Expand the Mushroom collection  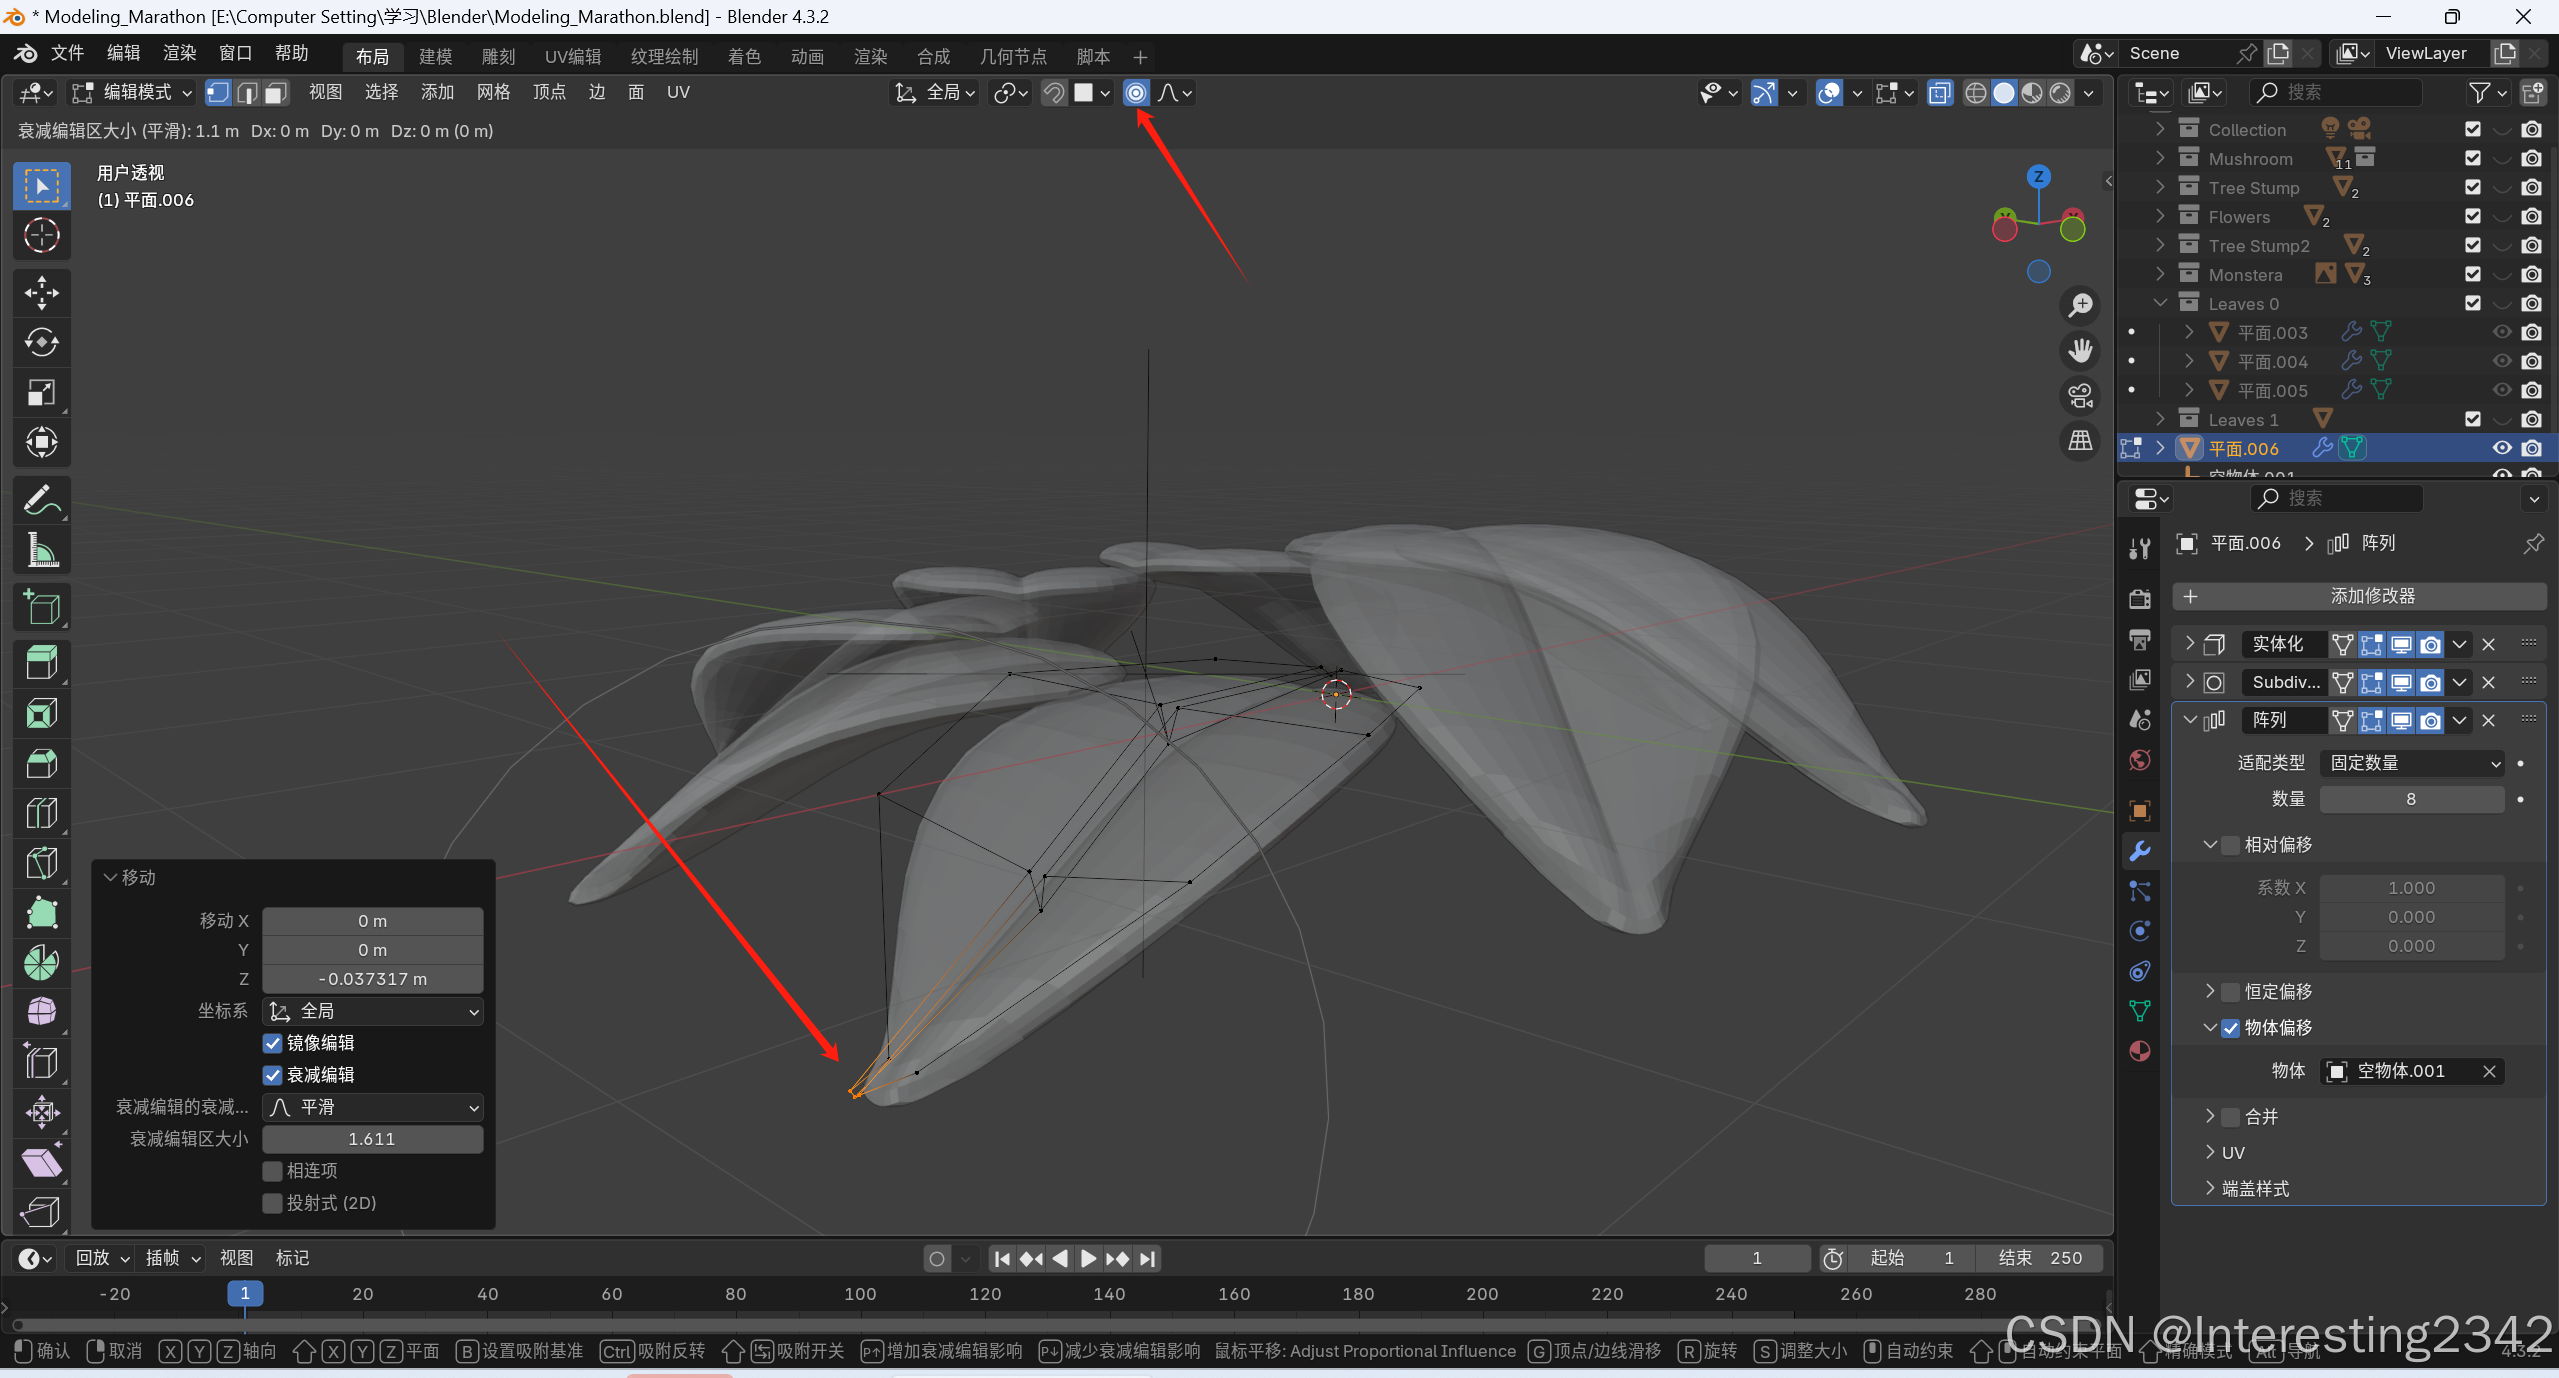pos(2160,158)
